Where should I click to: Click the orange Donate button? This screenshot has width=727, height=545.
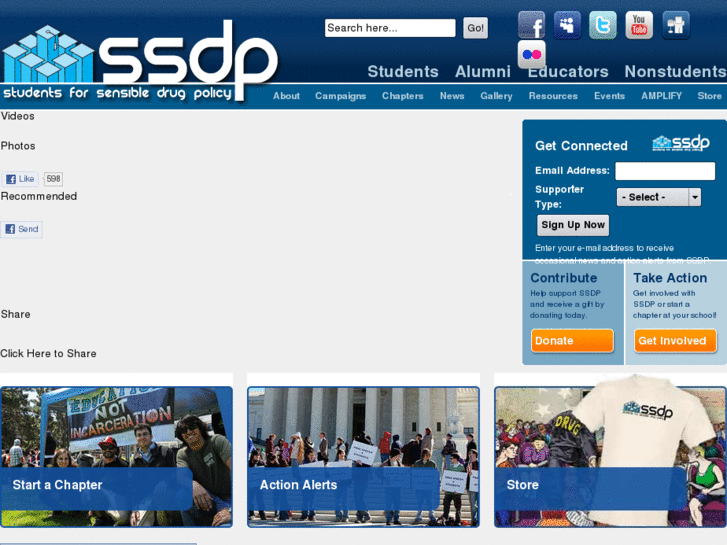click(572, 341)
